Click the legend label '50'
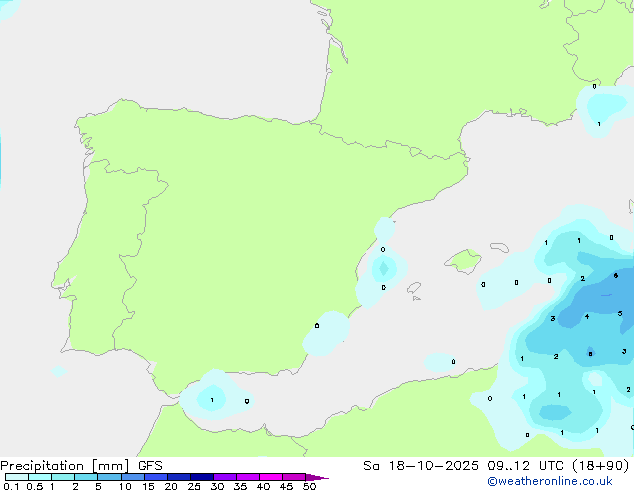Viewport: 634px width, 490px height. click(x=310, y=486)
